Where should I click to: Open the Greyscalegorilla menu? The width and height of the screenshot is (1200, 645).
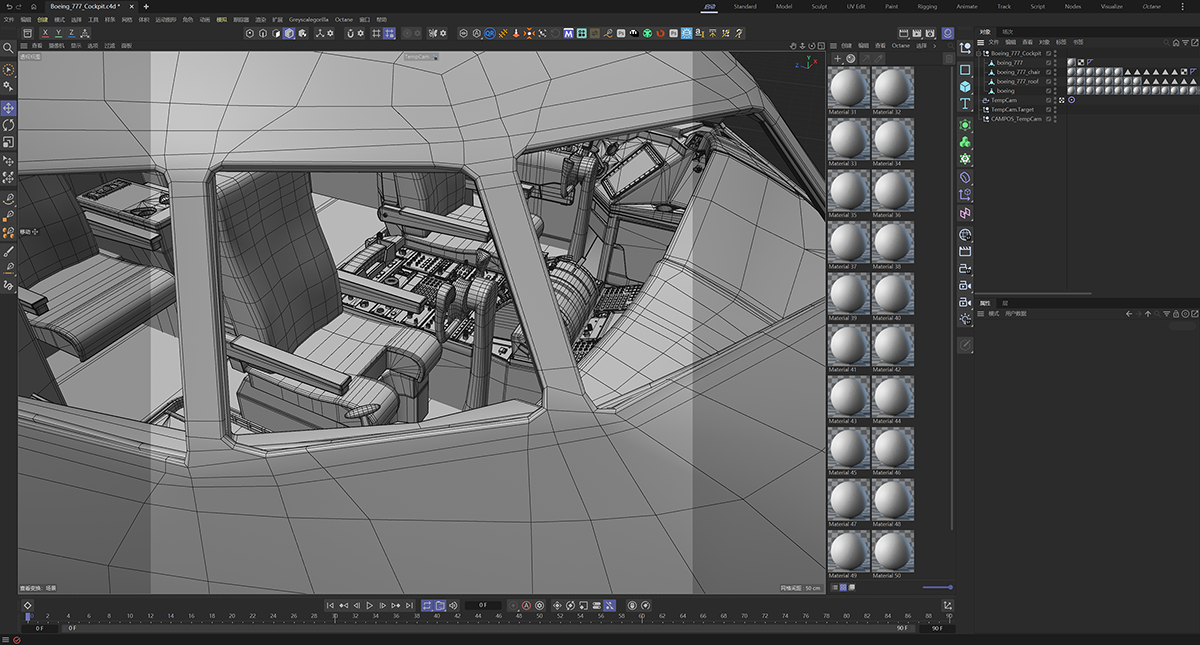pyautogui.click(x=308, y=19)
